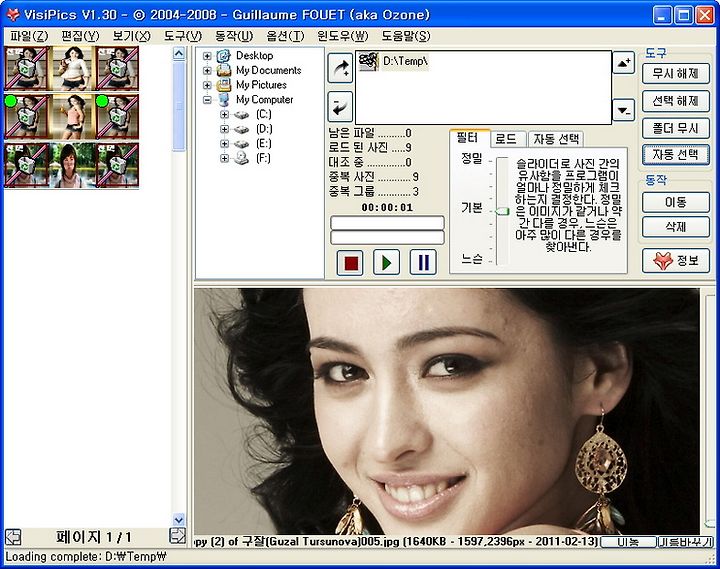Screen dimensions: 720x569
Task: Switch to the 로드 tab
Action: [x=506, y=139]
